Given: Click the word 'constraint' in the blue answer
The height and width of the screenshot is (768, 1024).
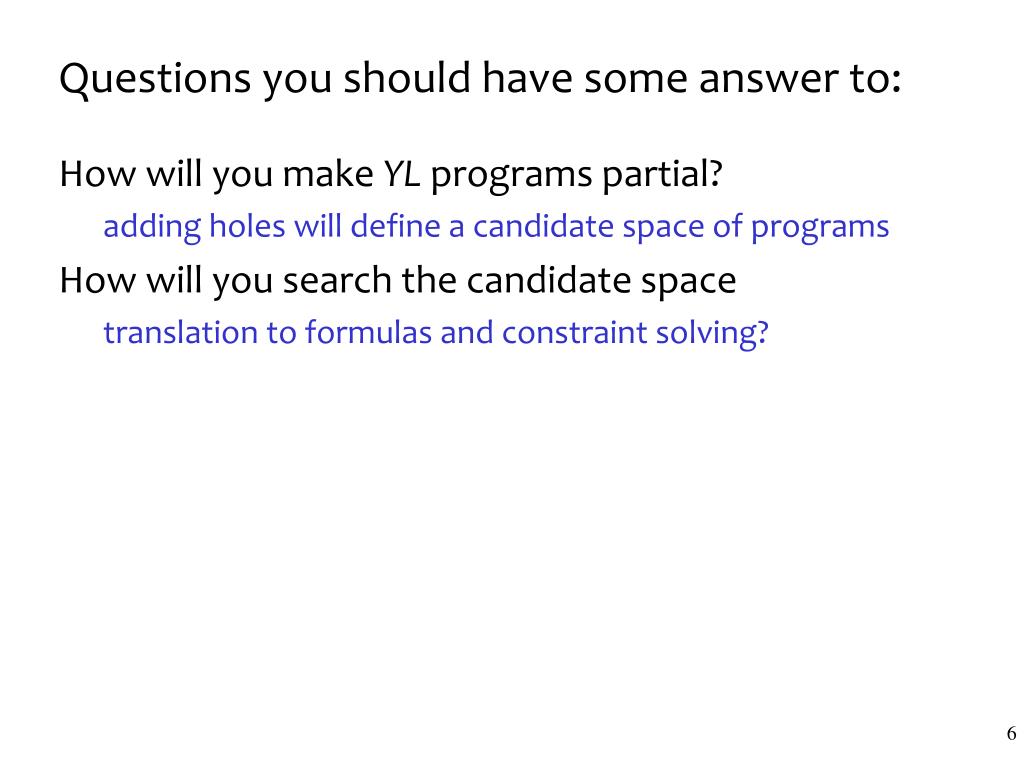Looking at the screenshot, I should (x=574, y=332).
